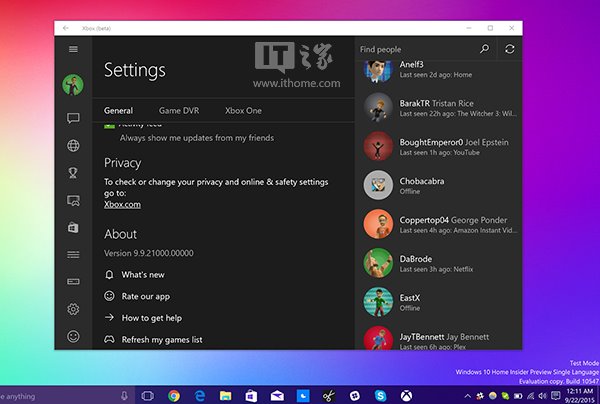Select BarakTR Tristan Rice in friends list
The width and height of the screenshot is (600, 404).
coord(439,108)
